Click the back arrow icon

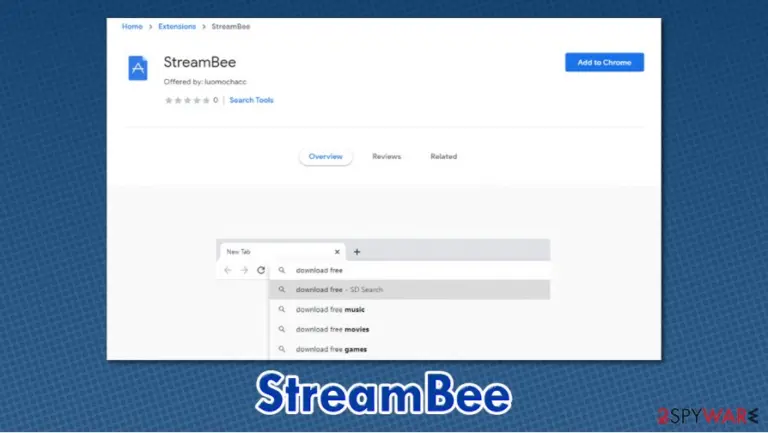click(228, 270)
